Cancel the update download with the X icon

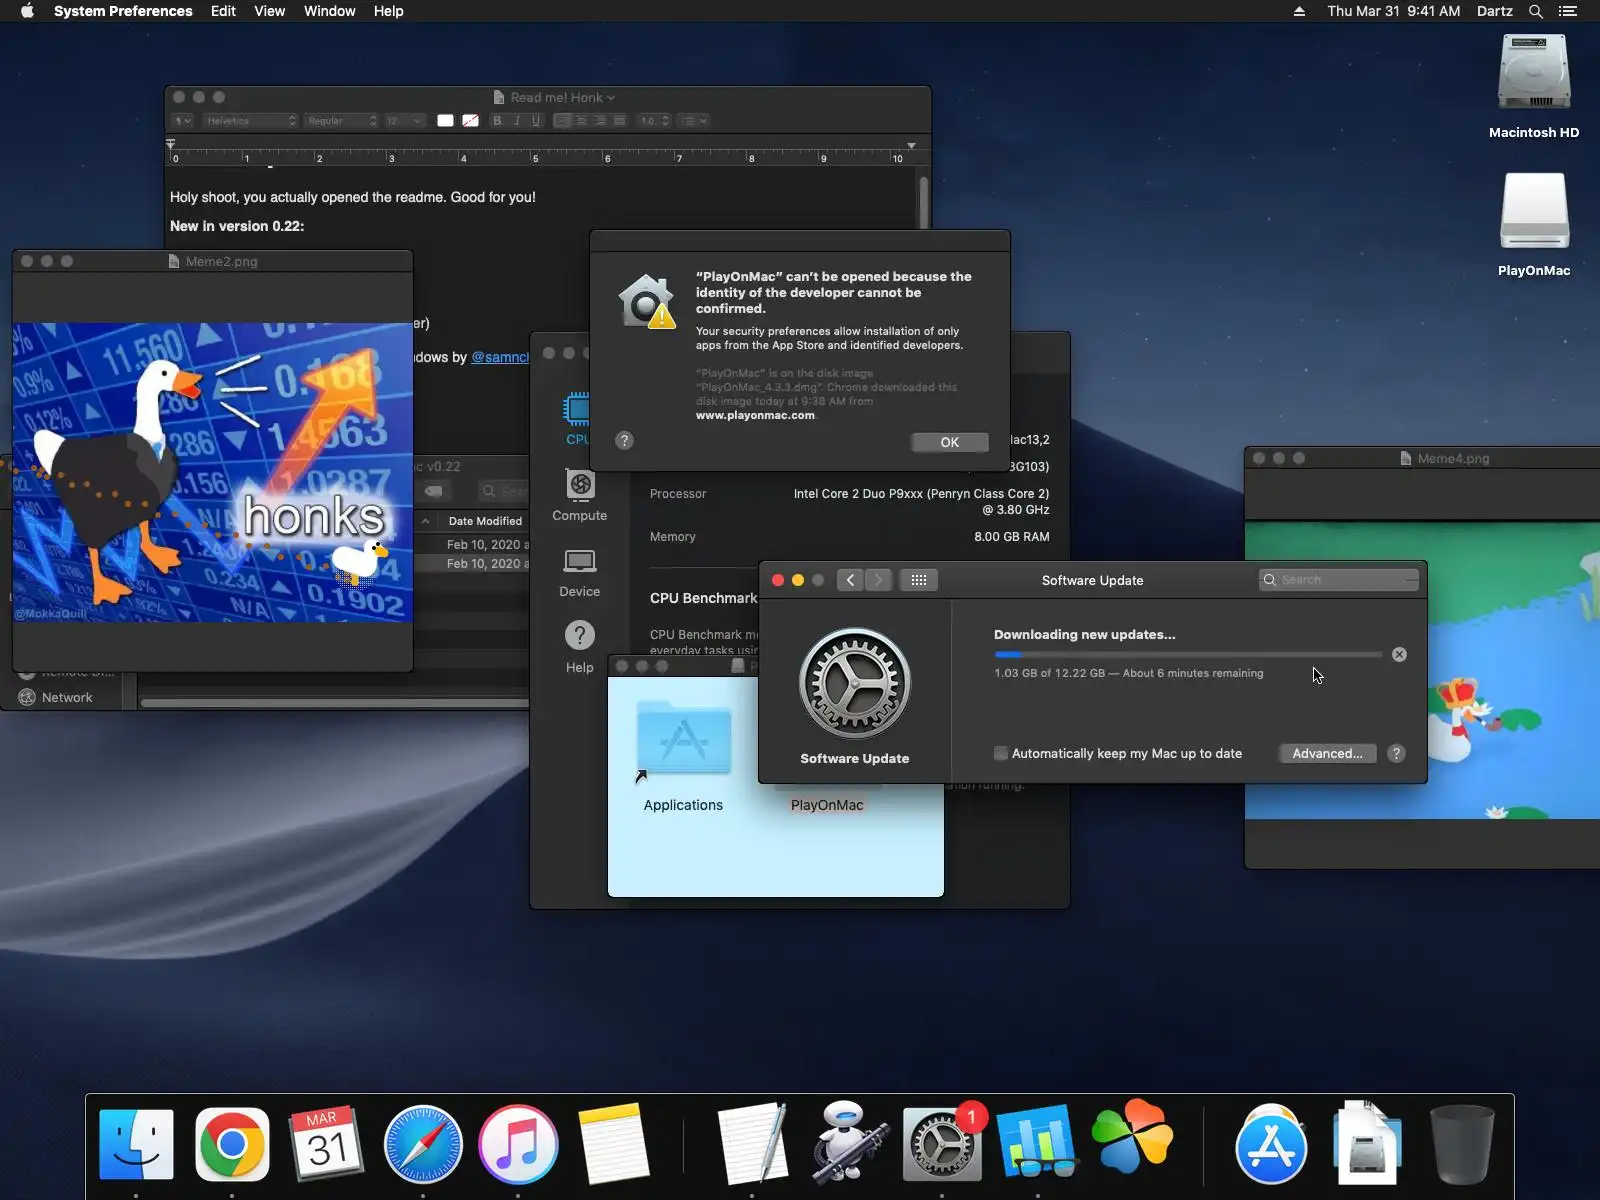1399,654
